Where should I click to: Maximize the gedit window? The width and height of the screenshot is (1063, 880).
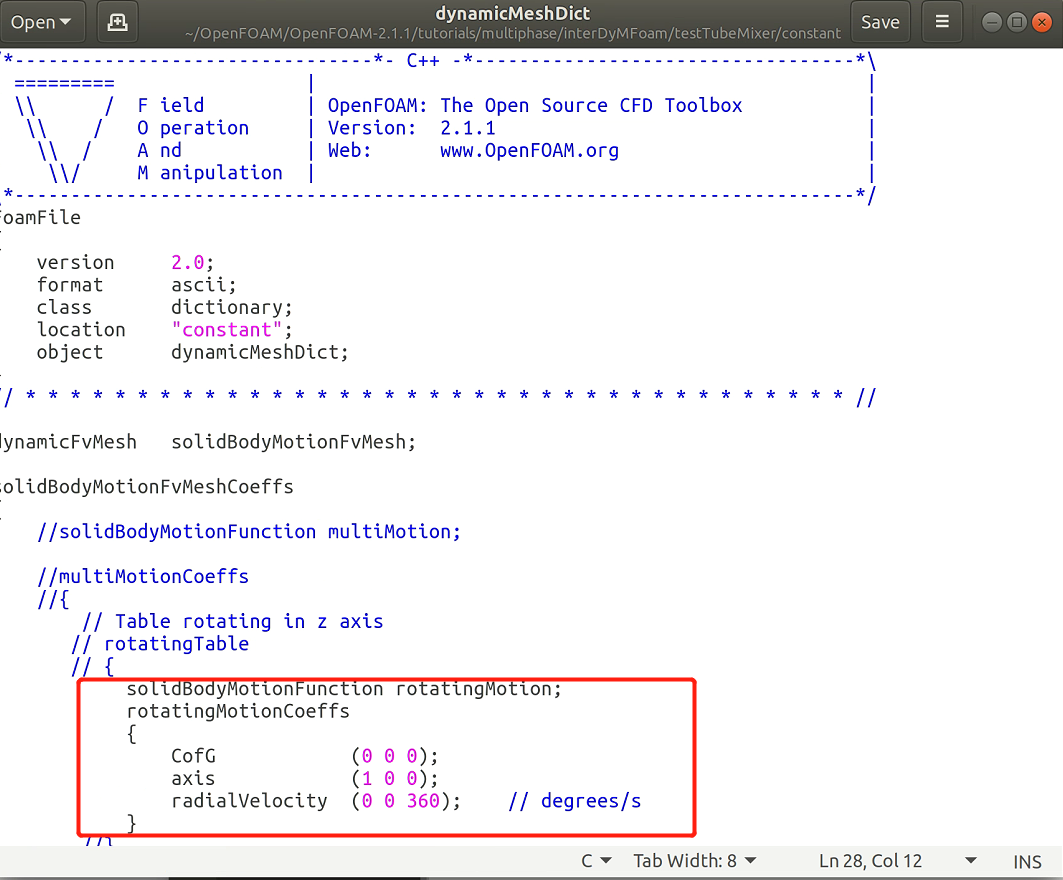[1017, 22]
